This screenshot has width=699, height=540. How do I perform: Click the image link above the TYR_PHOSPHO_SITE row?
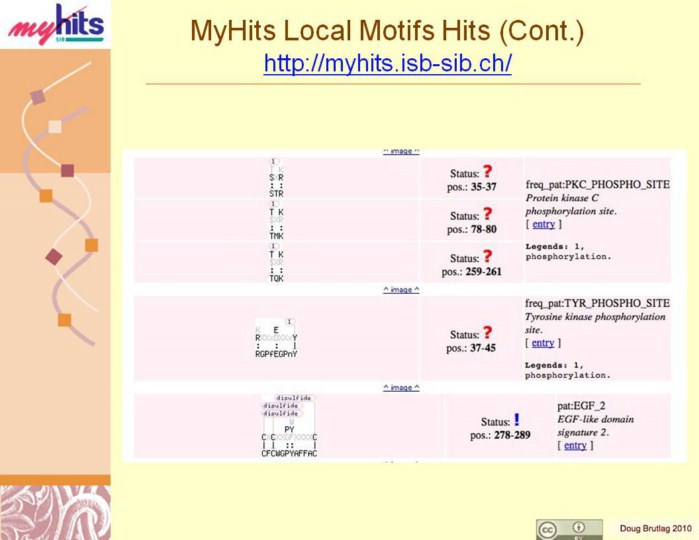(x=401, y=290)
